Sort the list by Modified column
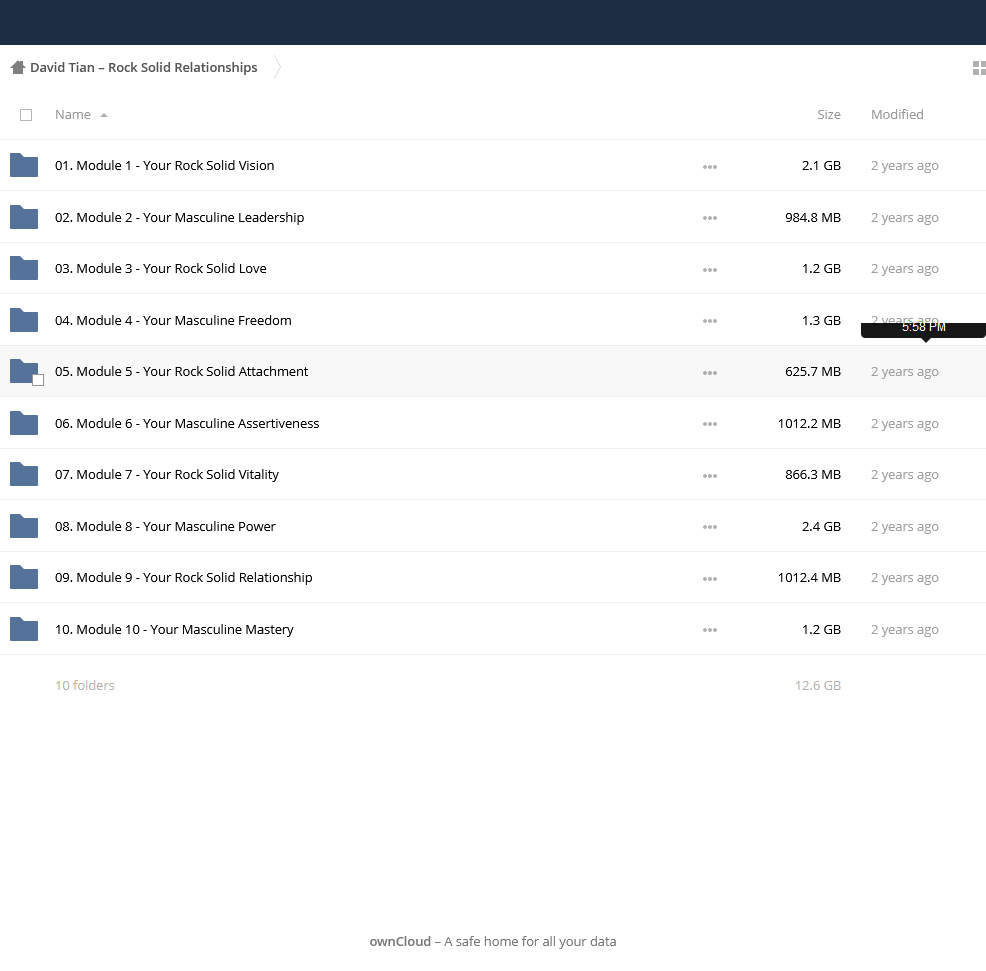The width and height of the screenshot is (986, 971). coord(897,114)
